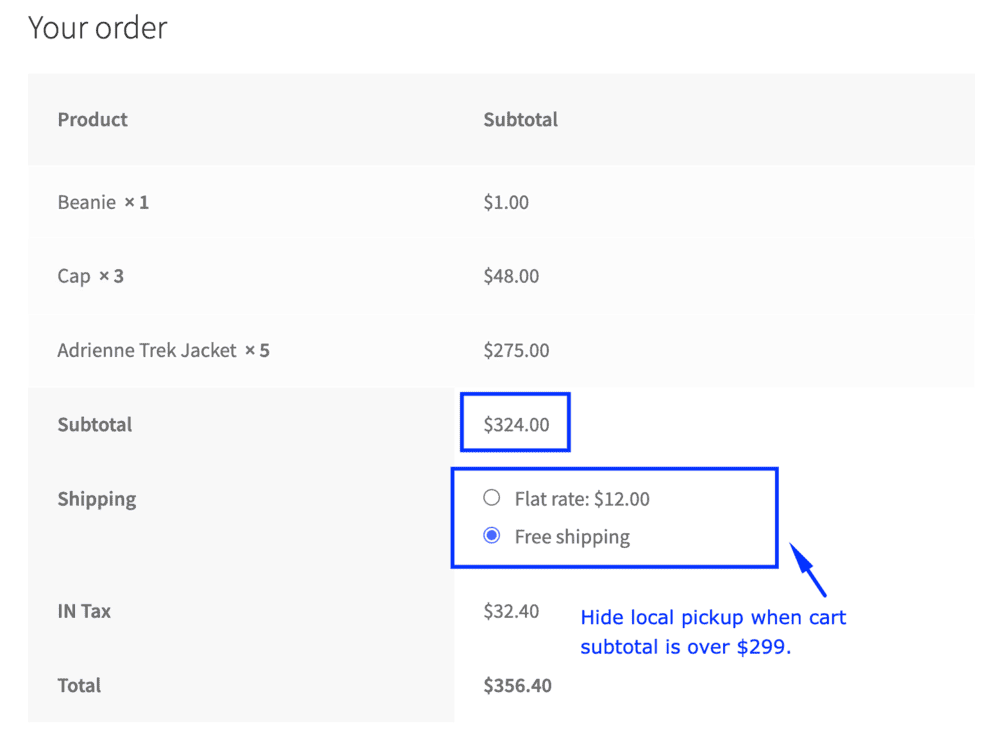The width and height of the screenshot is (1000, 737).
Task: Click the $275.00 jacket subtotal
Action: pyautogui.click(x=516, y=350)
